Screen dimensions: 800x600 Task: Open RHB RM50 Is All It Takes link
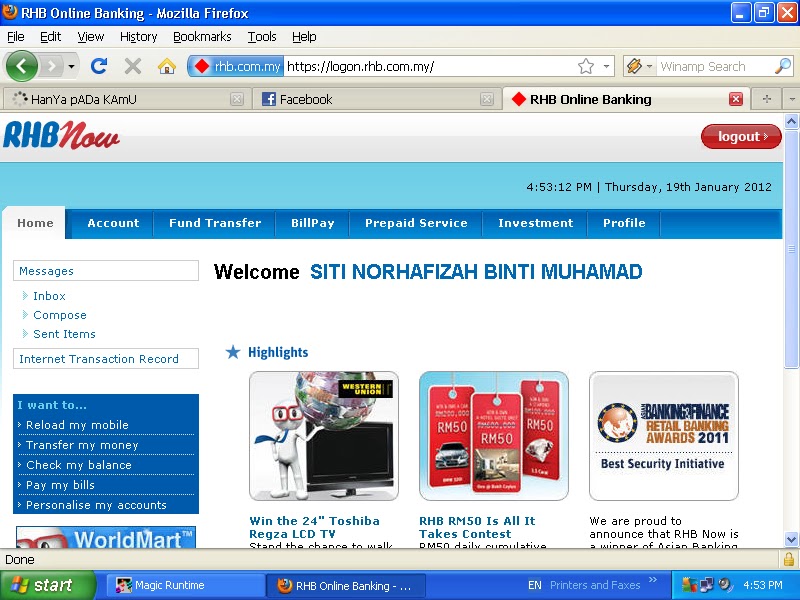coord(477,528)
